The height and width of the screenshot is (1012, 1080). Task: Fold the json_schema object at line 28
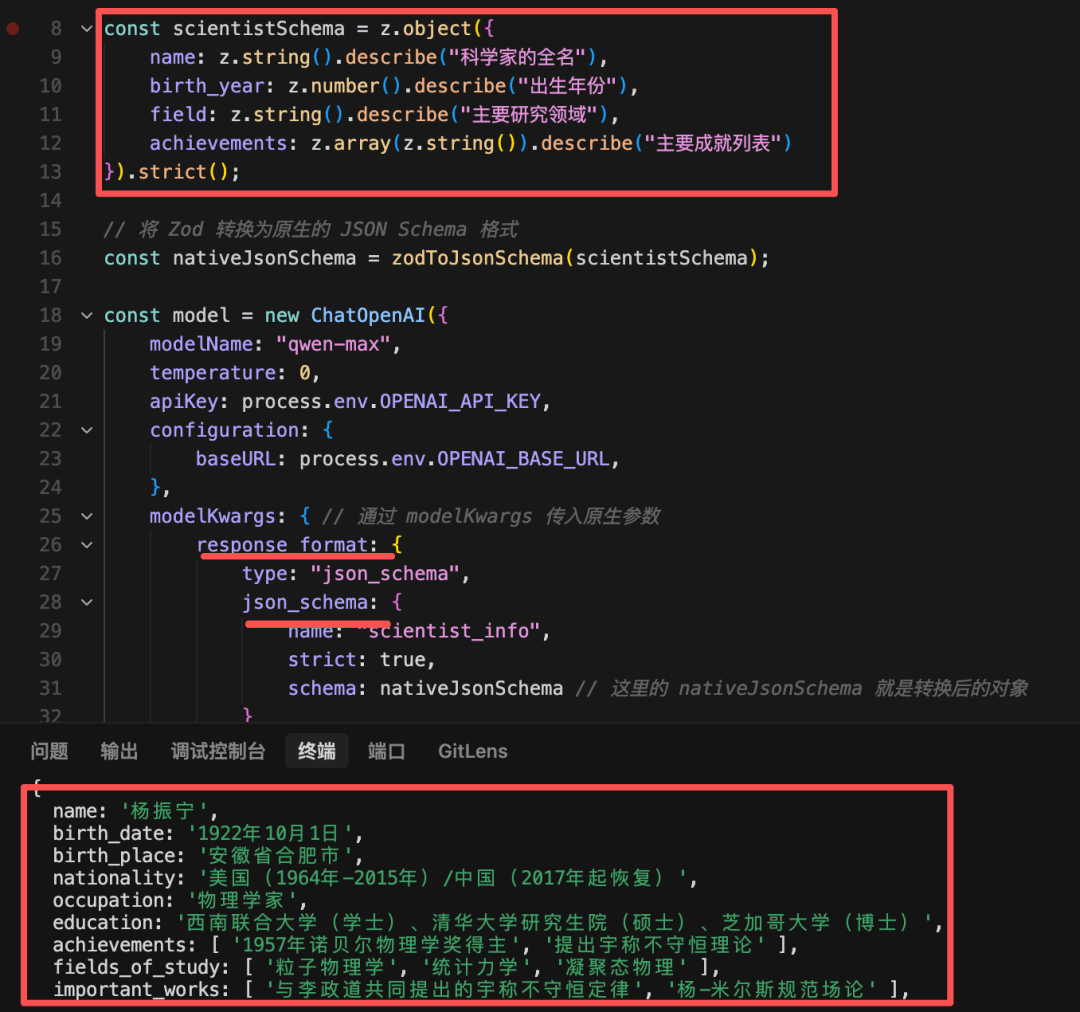click(87, 602)
